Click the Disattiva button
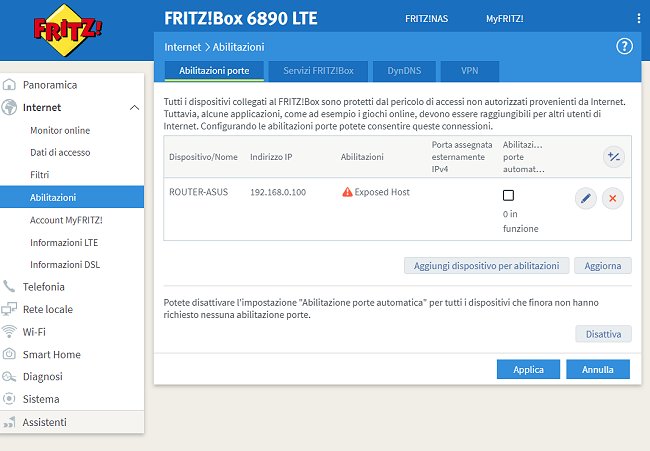Image resolution: width=650 pixels, height=451 pixels. pyautogui.click(x=603, y=334)
